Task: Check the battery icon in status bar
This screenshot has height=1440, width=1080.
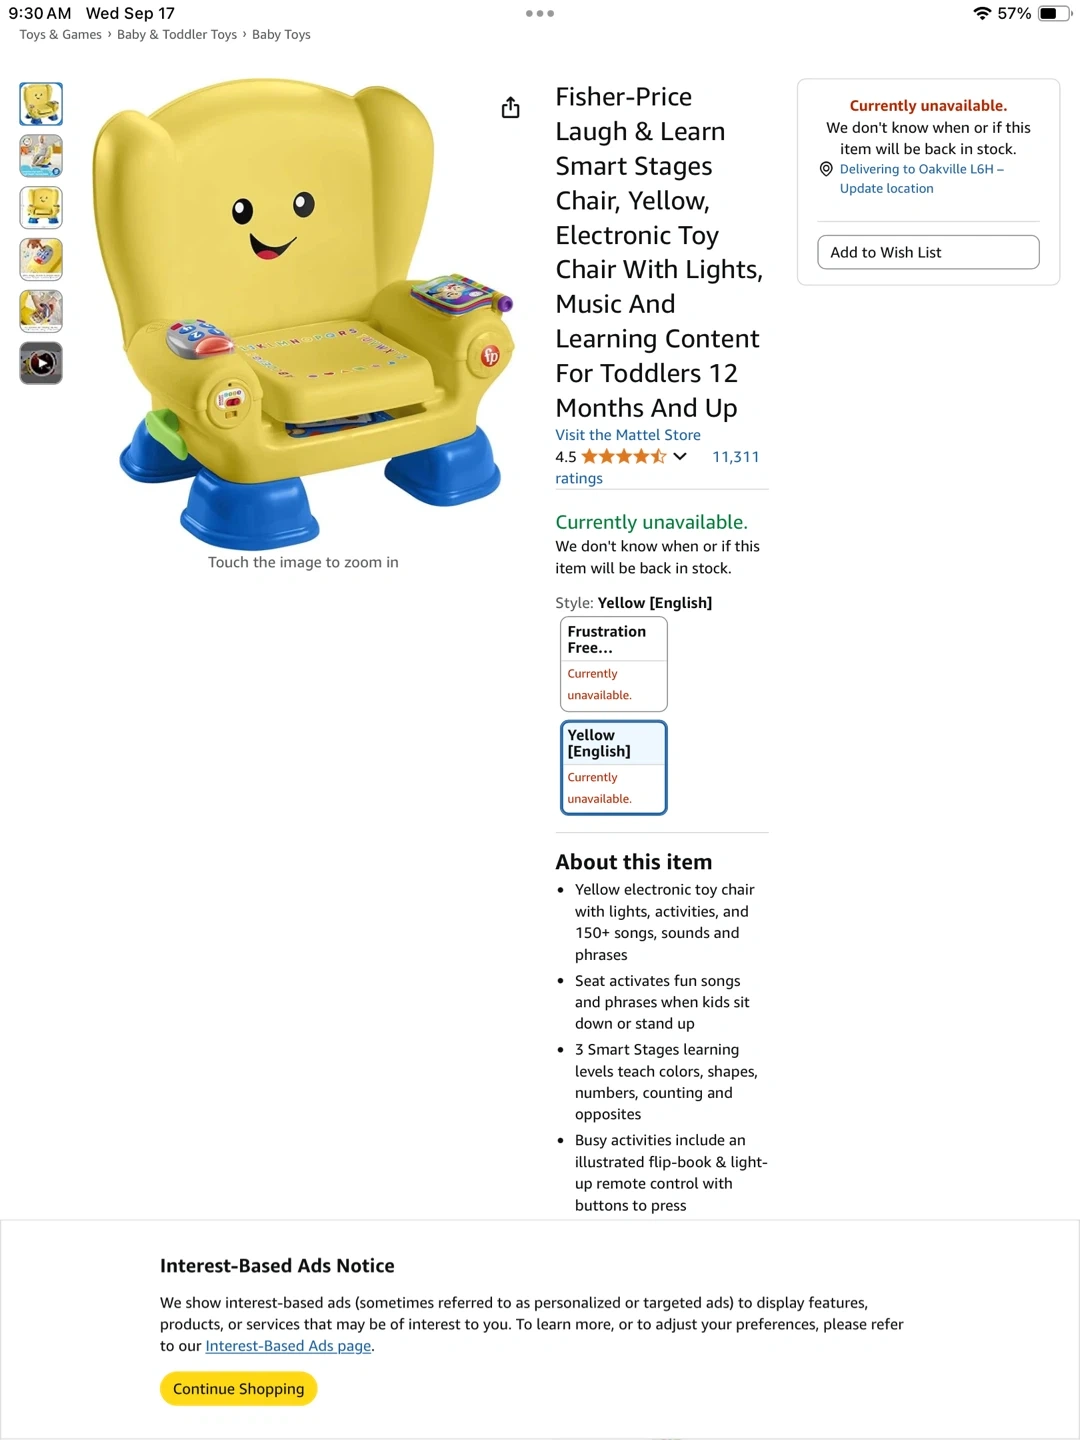Action: pyautogui.click(x=1054, y=13)
